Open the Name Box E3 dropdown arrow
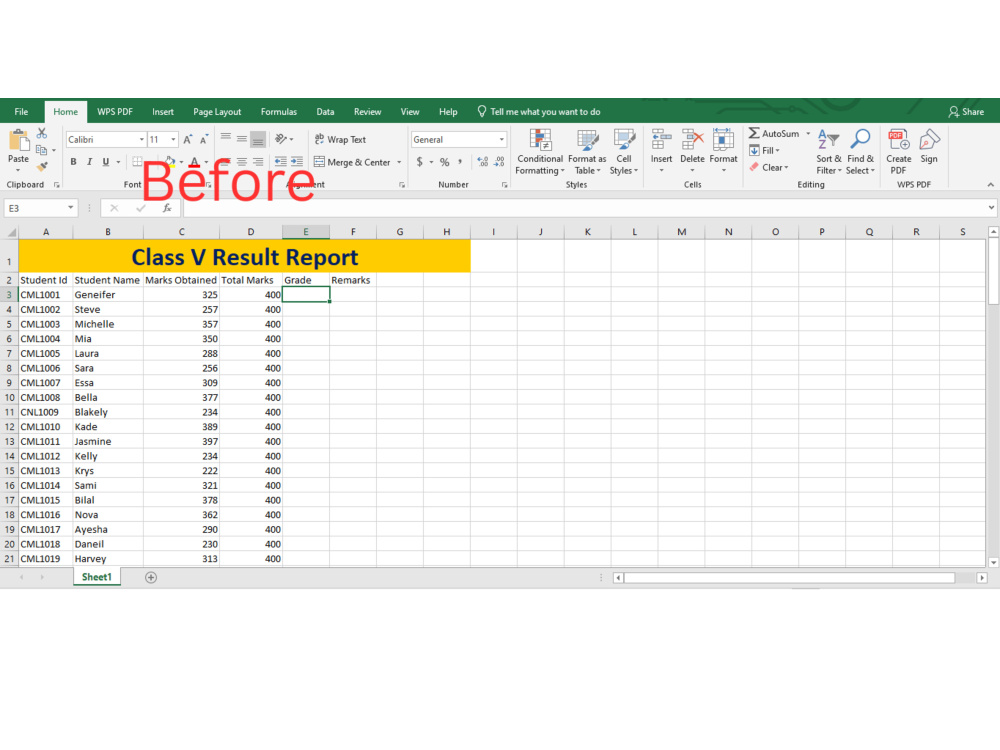1000x750 pixels. (x=70, y=208)
